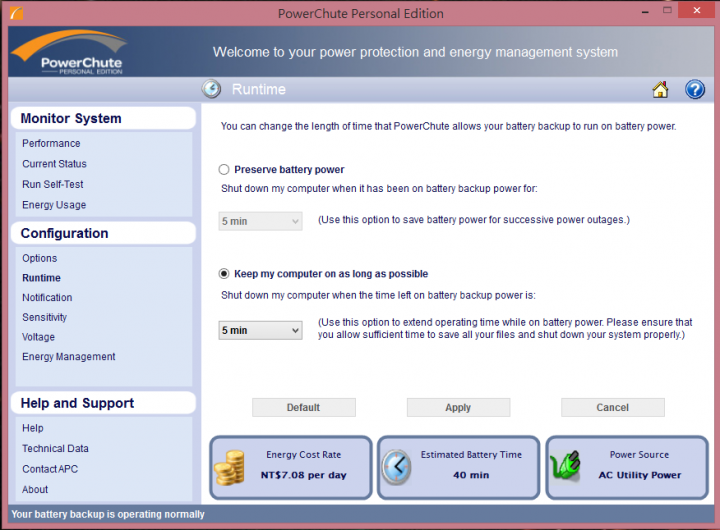Click AC Utility Power status text
Image resolution: width=720 pixels, height=530 pixels.
(640, 475)
